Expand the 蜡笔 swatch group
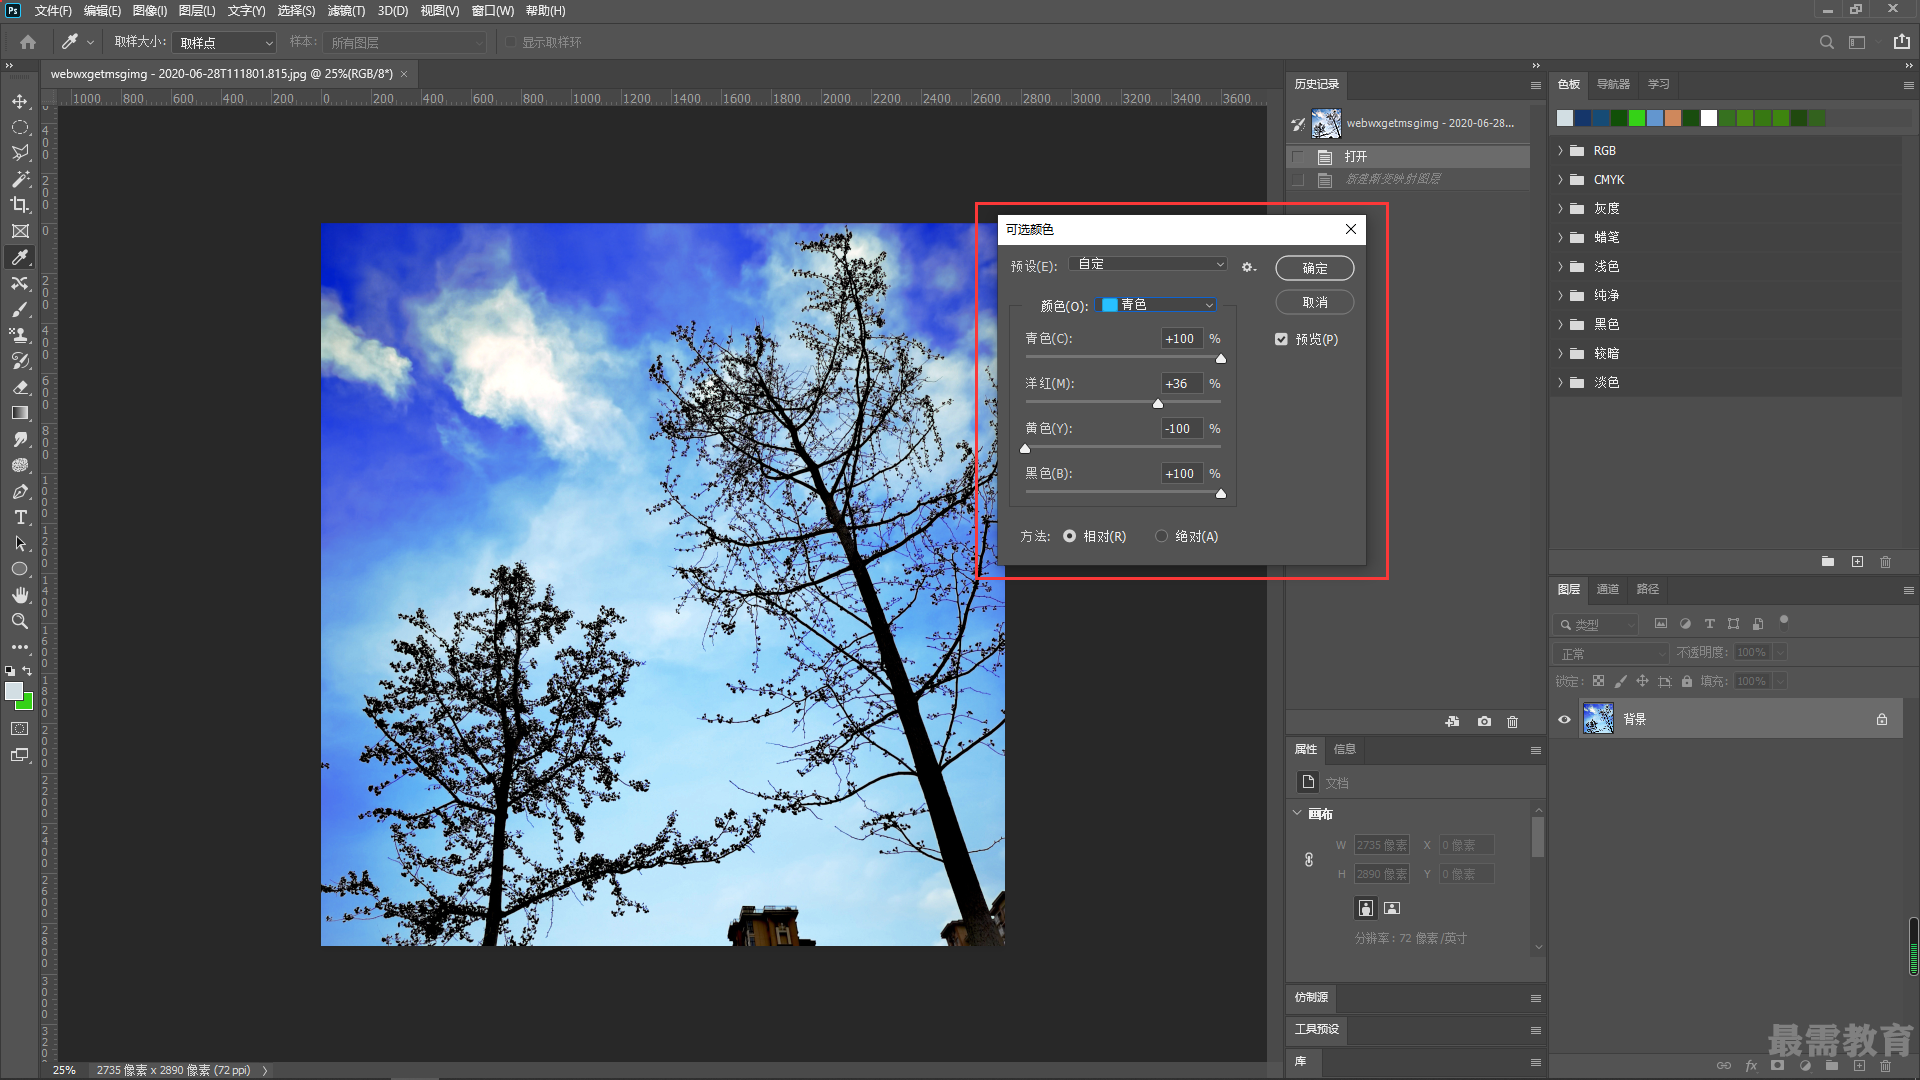The width and height of the screenshot is (1920, 1080). point(1560,238)
